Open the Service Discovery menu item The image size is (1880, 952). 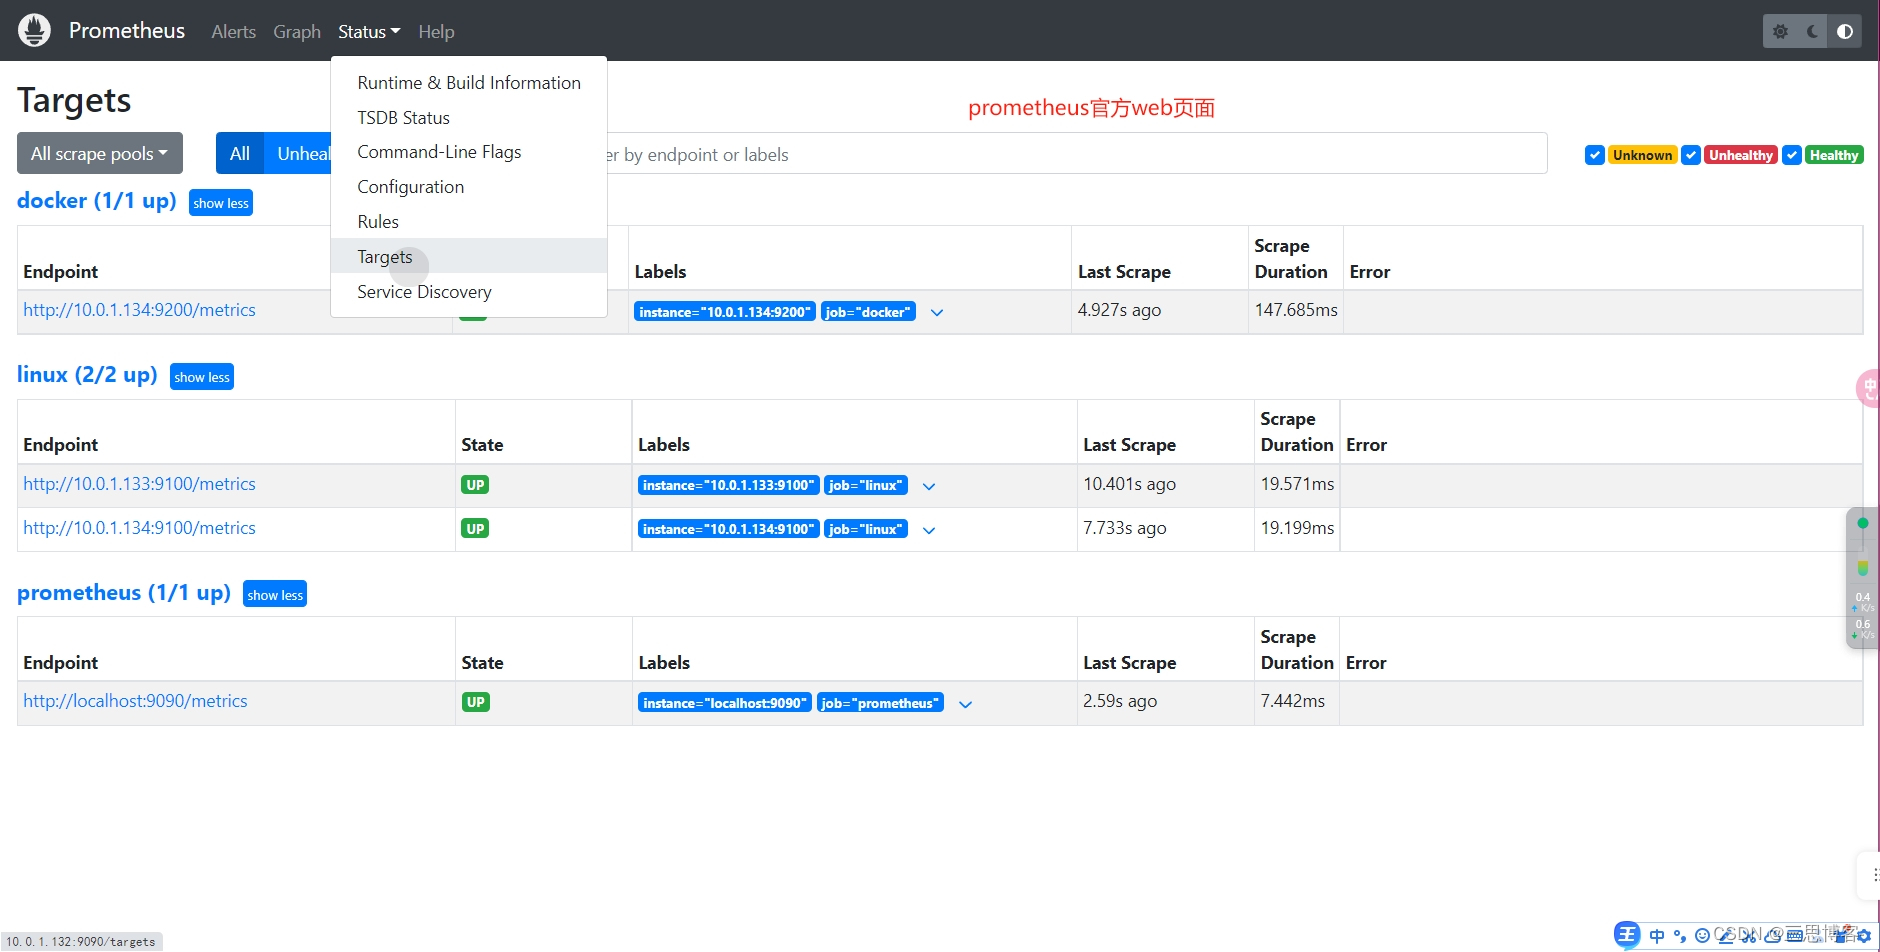coord(469,292)
